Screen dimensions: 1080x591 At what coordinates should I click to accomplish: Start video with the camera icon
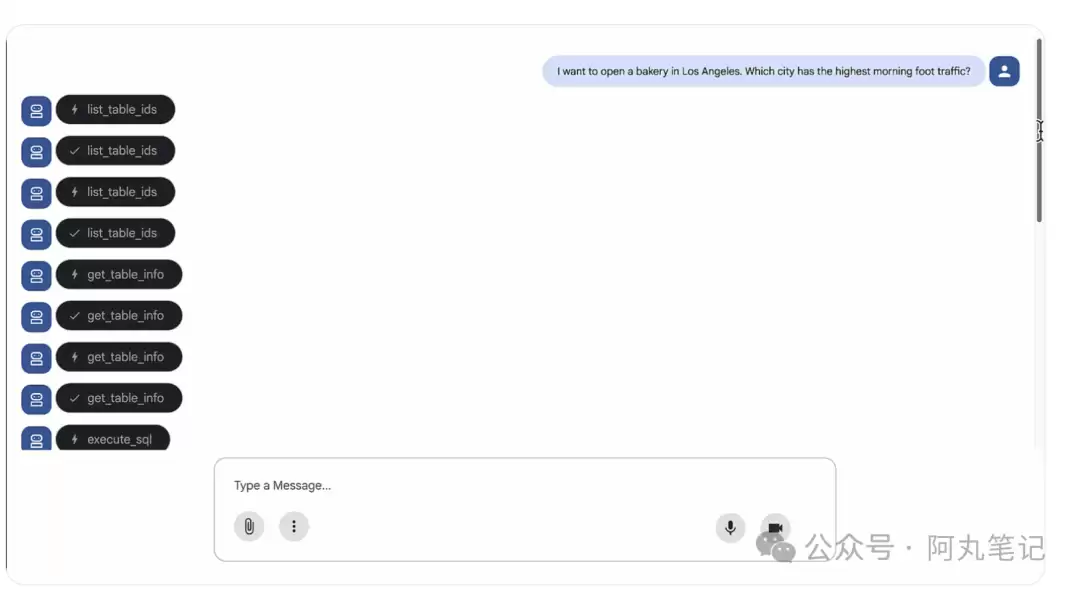point(775,527)
